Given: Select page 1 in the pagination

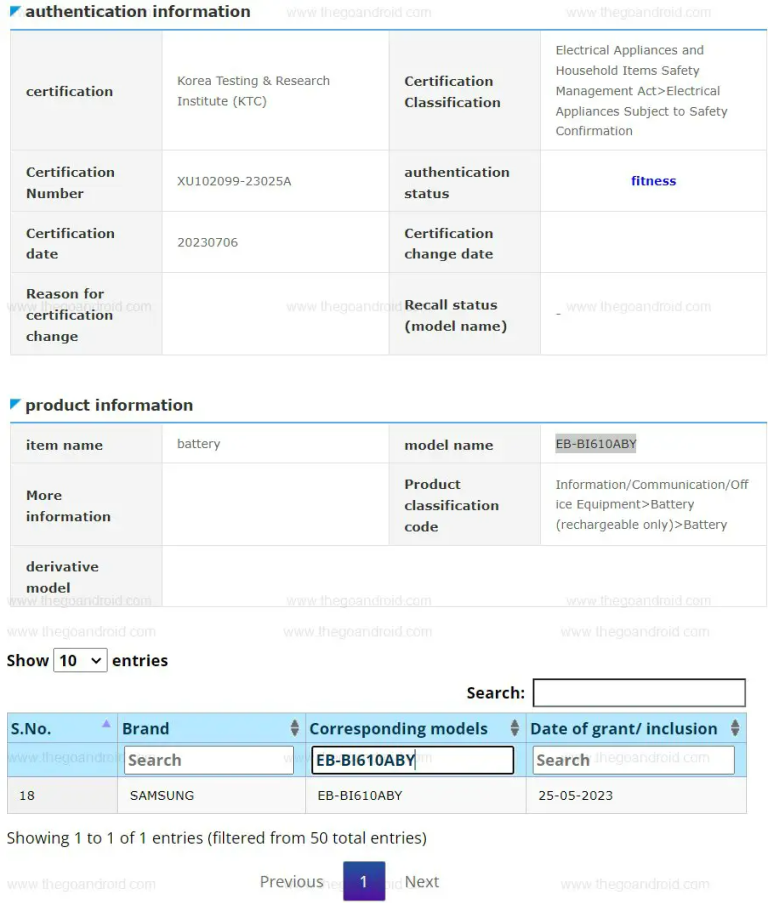Looking at the screenshot, I should 364,882.
